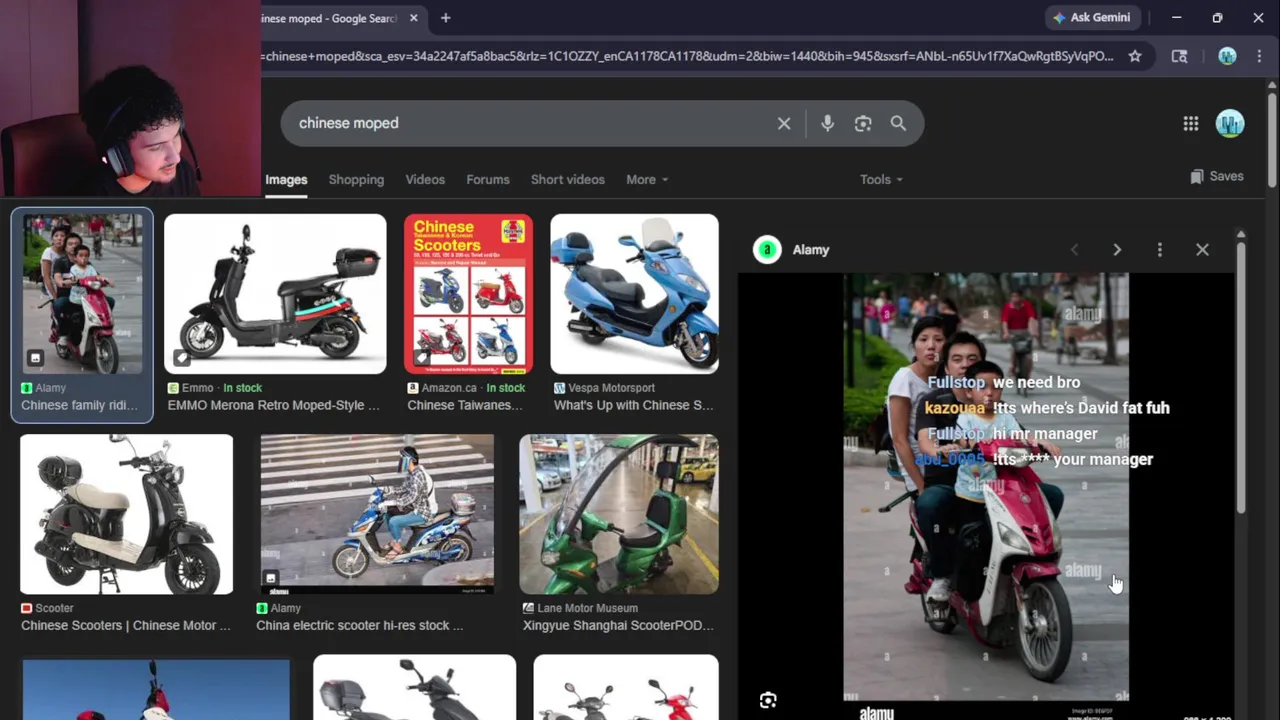Image resolution: width=1280 pixels, height=720 pixels.
Task: Search inside image with the Lens icon
Action: coord(768,700)
